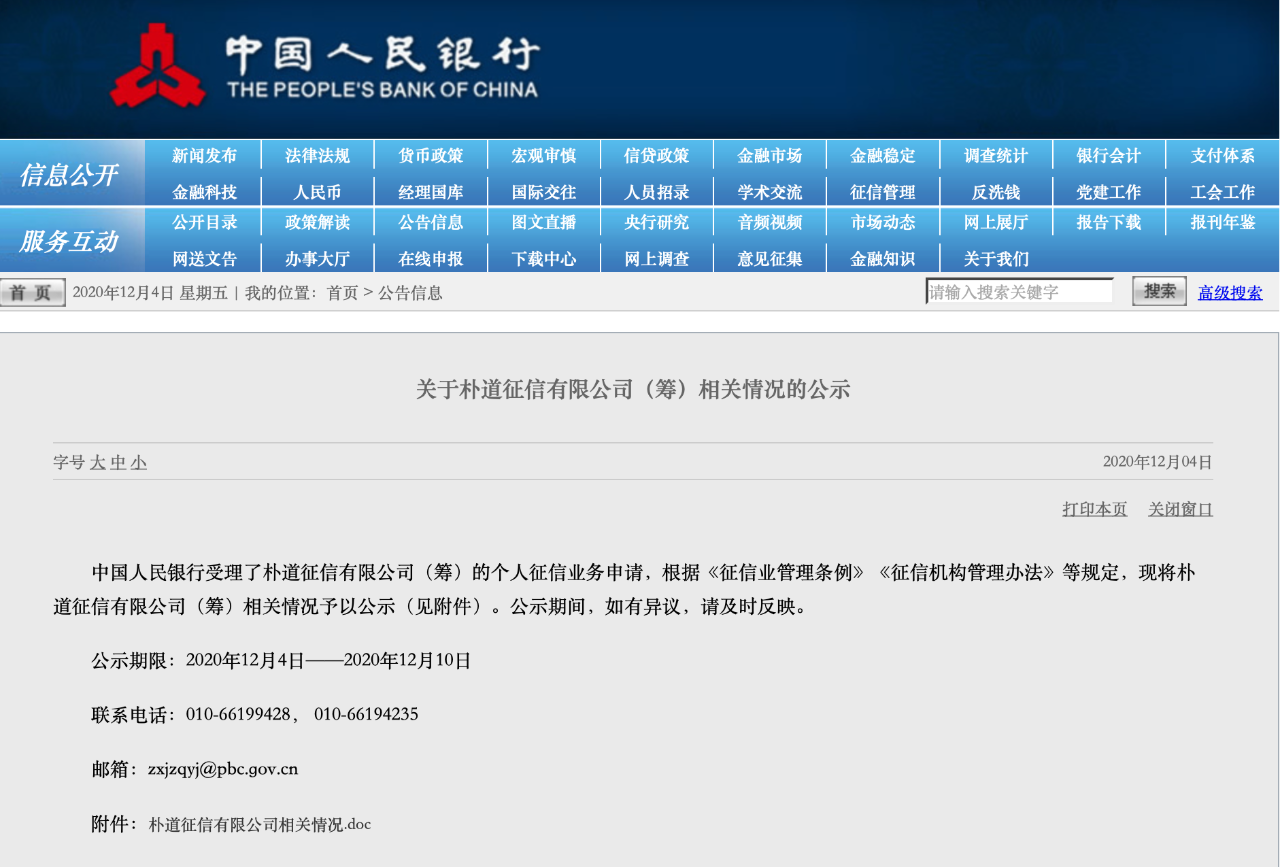Image resolution: width=1280 pixels, height=867 pixels.
Task: Click 关闭窗口 to close window
Action: [1180, 509]
